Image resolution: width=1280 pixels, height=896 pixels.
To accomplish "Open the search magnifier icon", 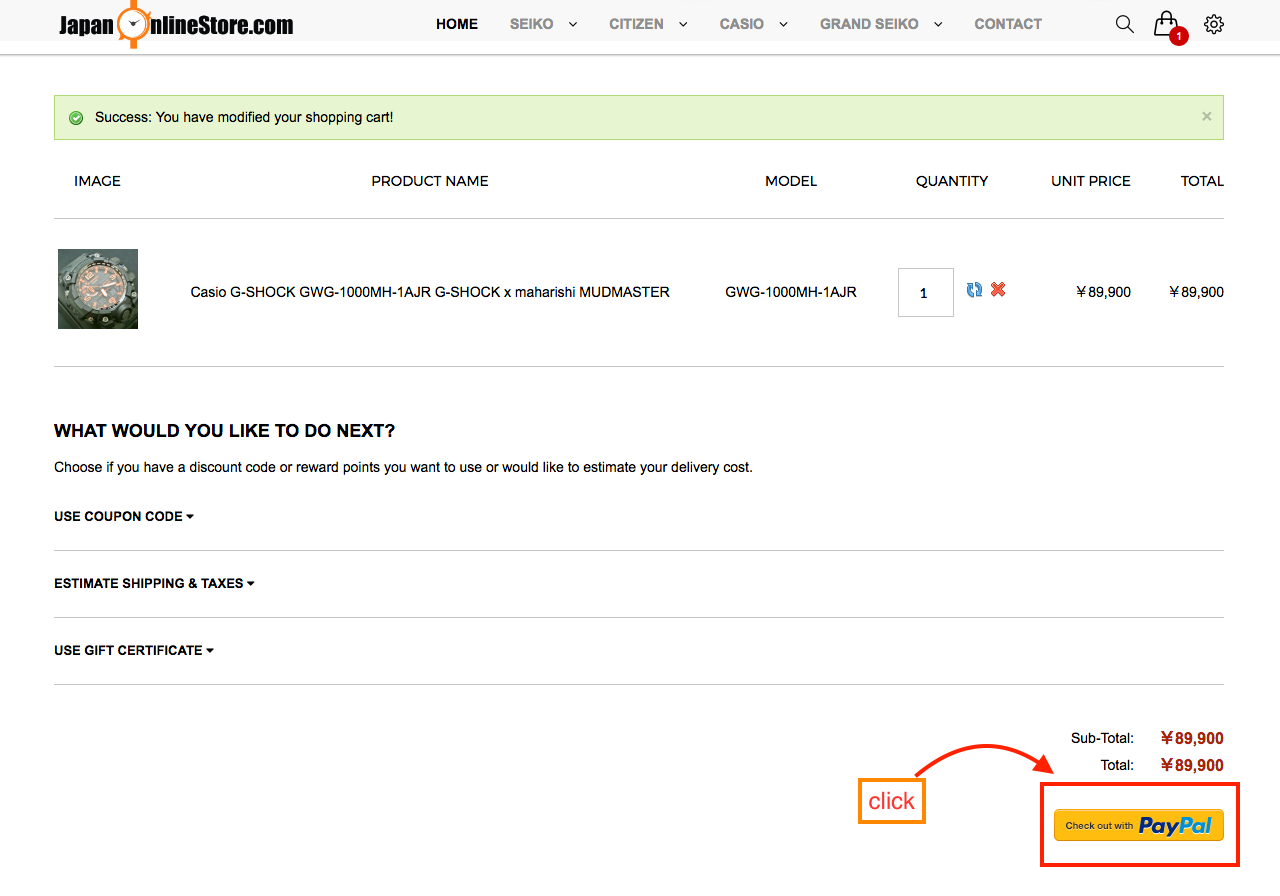I will point(1125,24).
